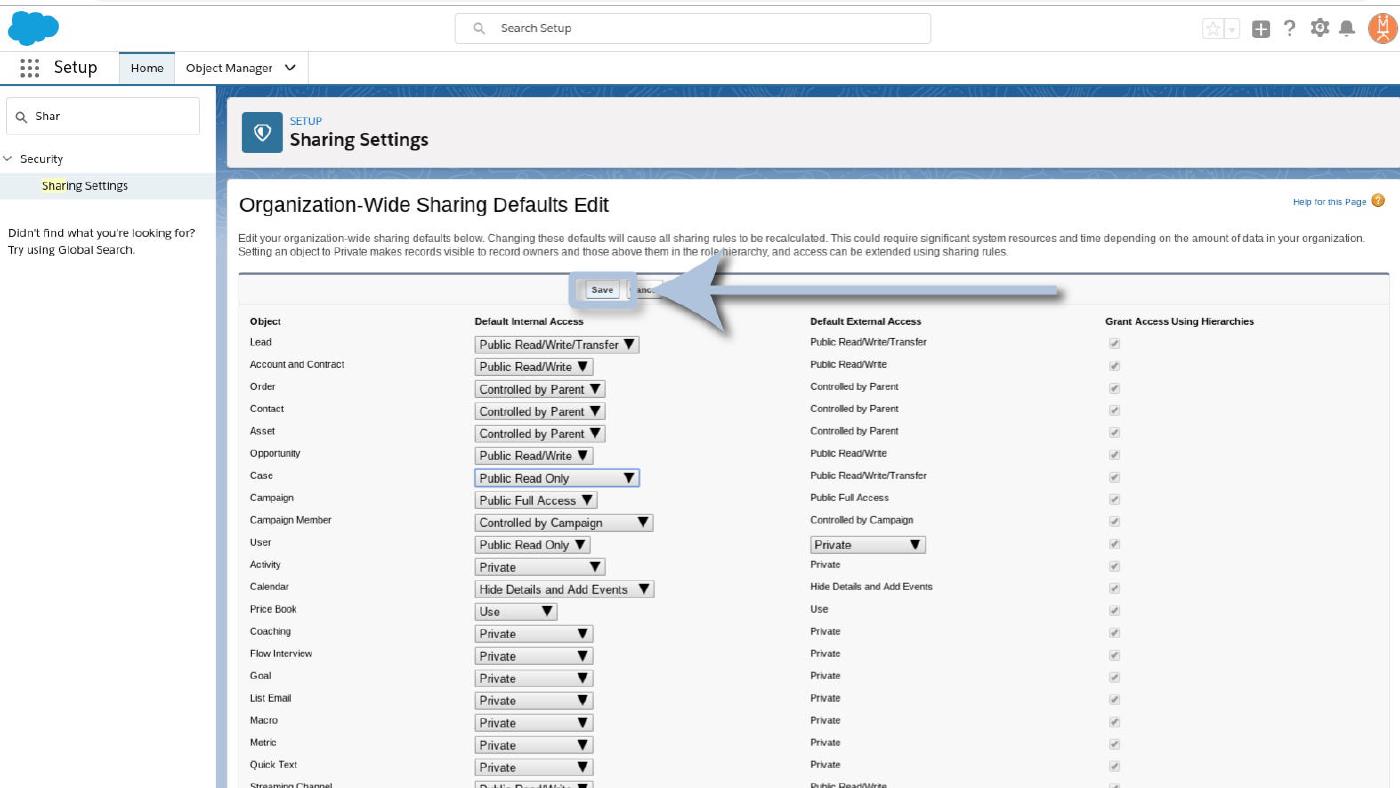Open Case default internal access dropdown
Screen dimensions: 1400x788
(x=557, y=478)
